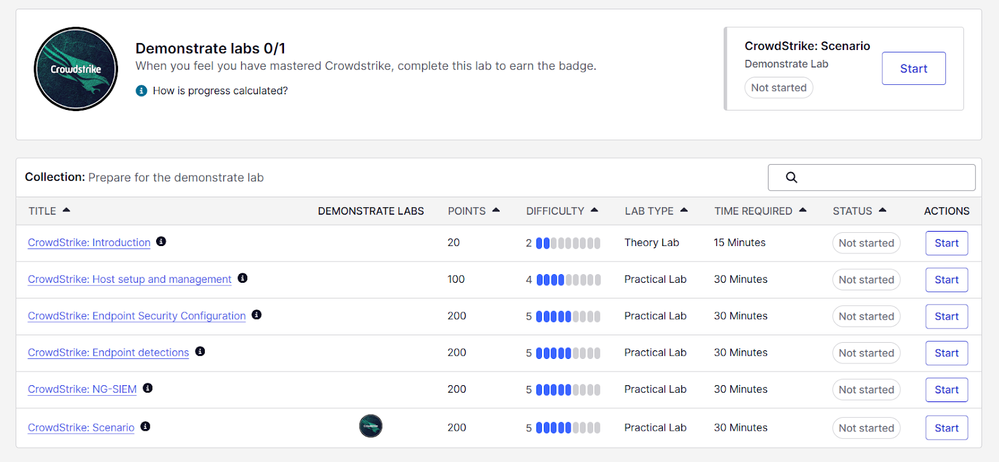Click the large Crowdstrike badge logo
The width and height of the screenshot is (999, 462).
point(77,68)
